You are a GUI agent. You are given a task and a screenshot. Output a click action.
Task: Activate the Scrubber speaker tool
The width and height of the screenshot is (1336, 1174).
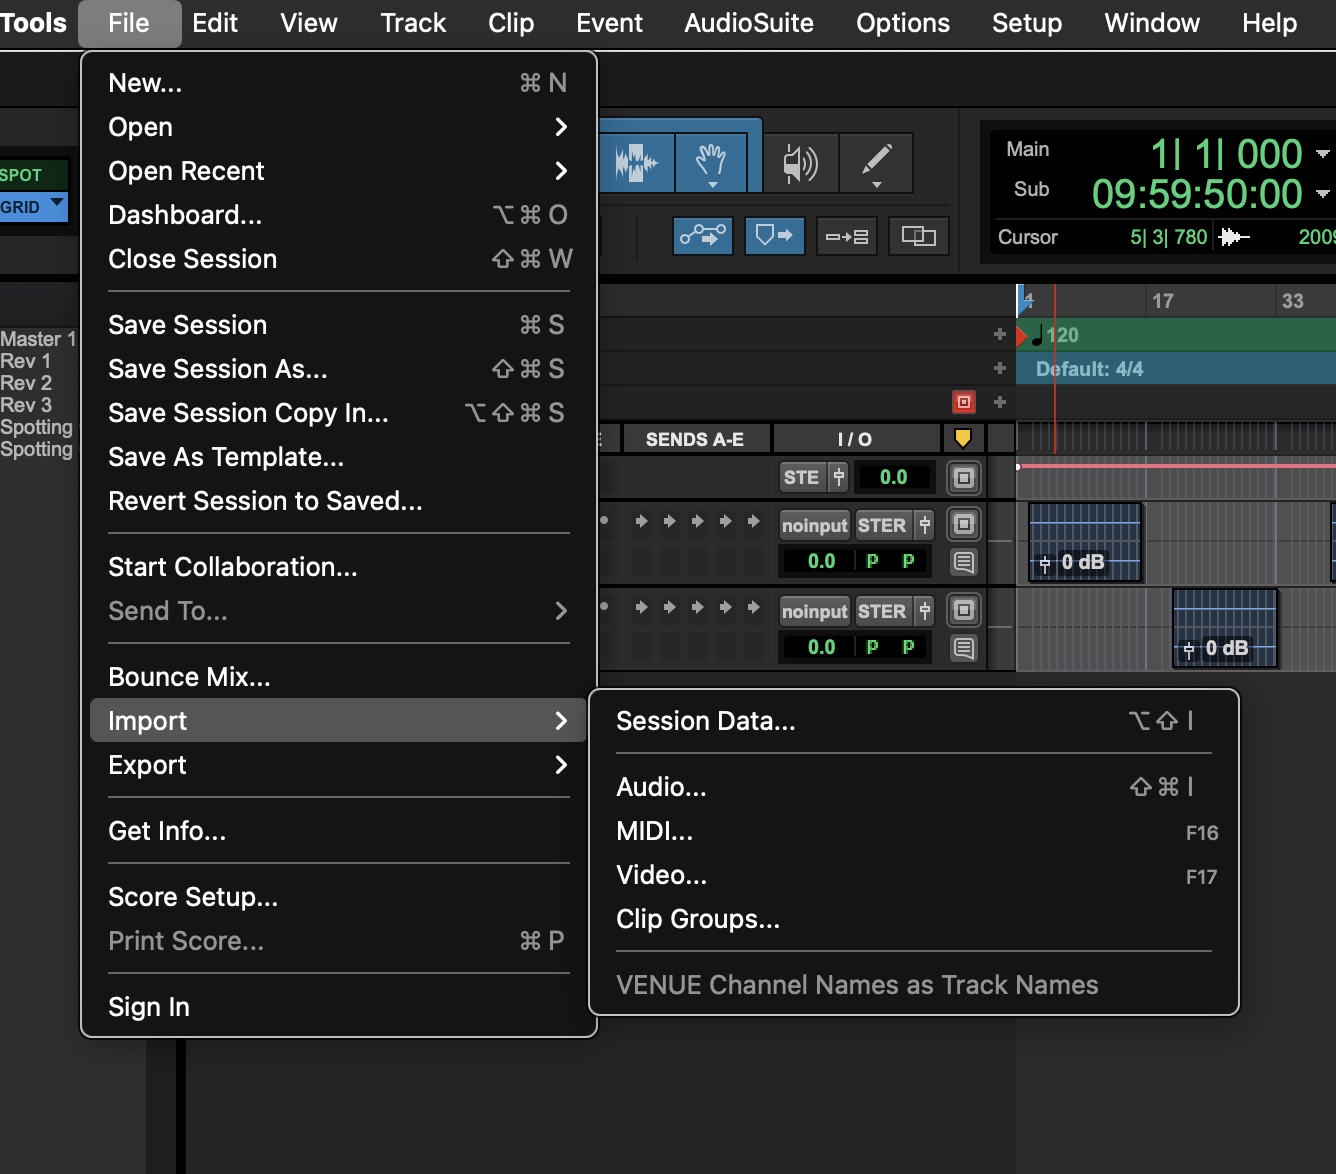(800, 163)
